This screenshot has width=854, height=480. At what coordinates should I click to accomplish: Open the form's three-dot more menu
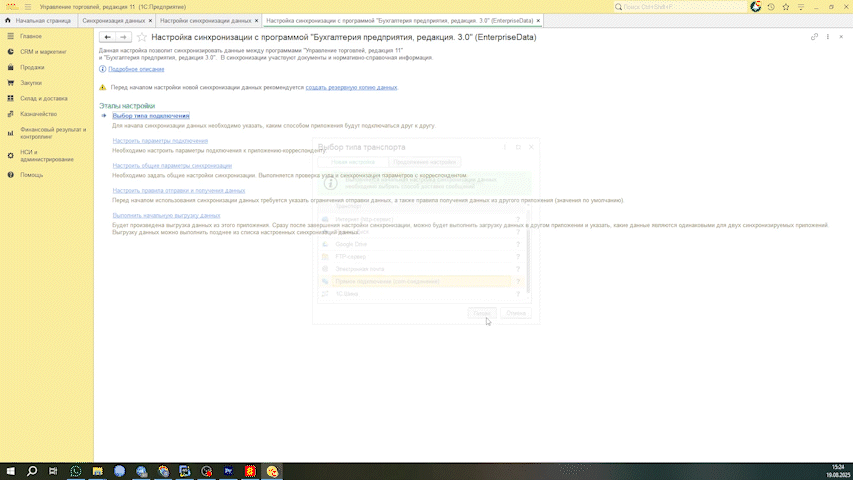click(x=828, y=37)
